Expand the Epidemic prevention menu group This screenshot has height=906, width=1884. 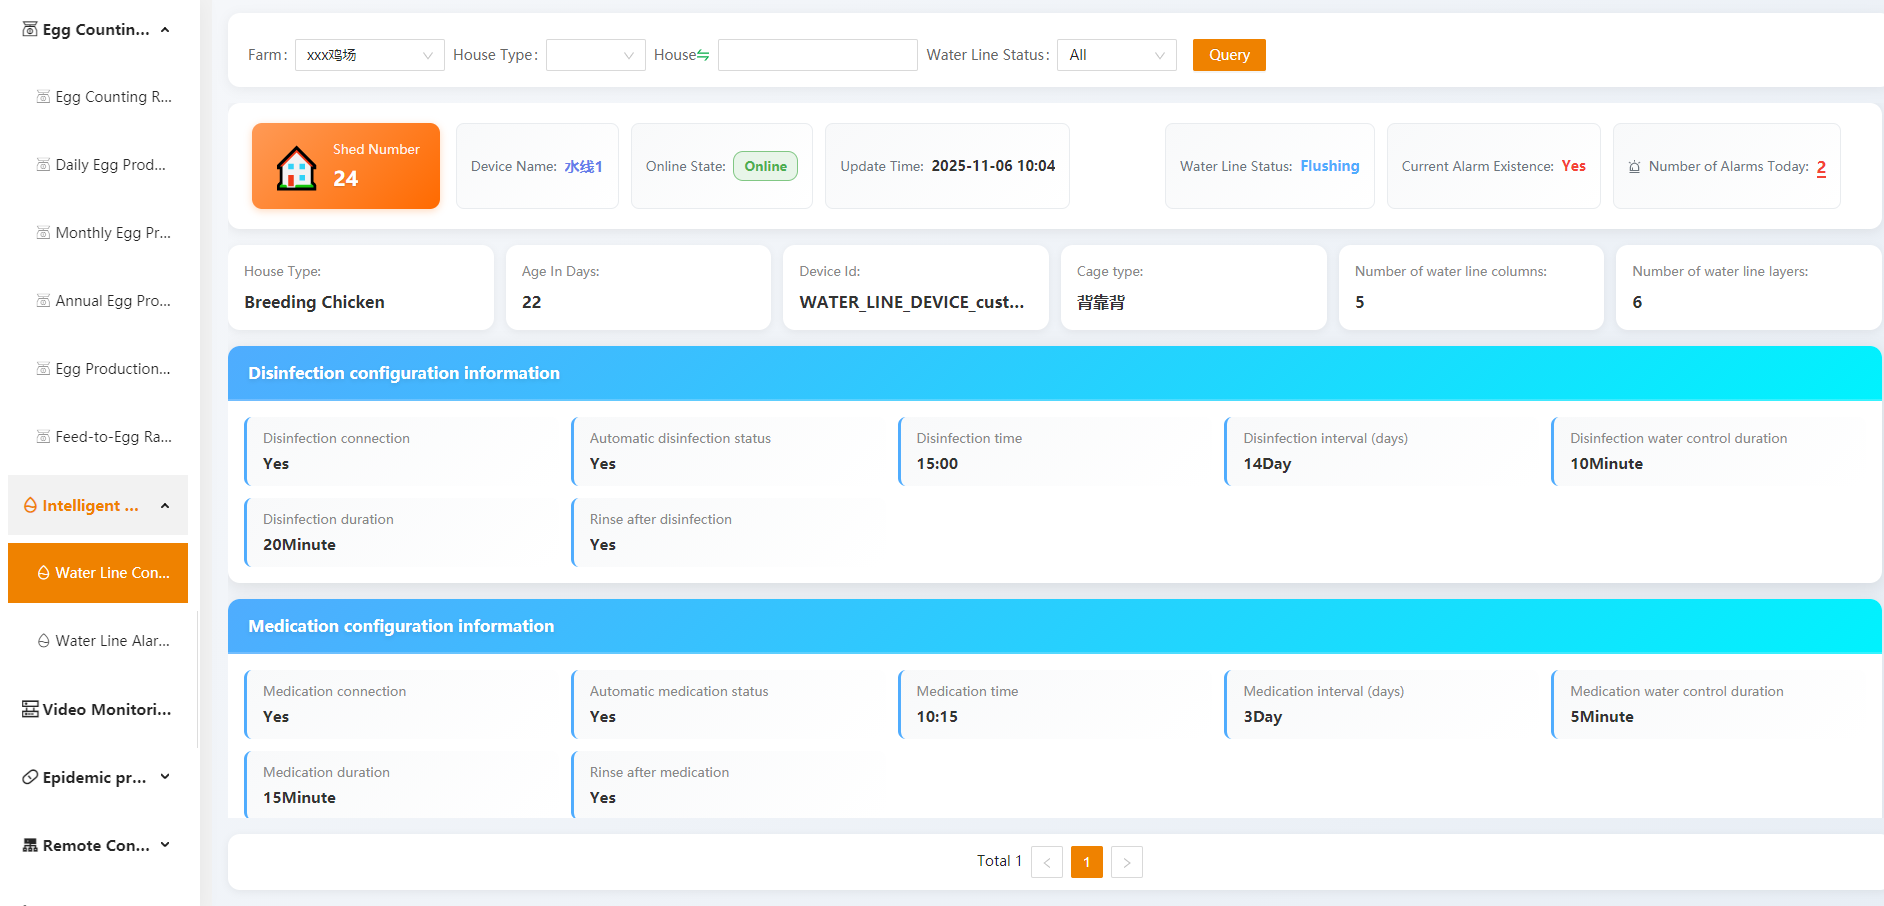tap(165, 777)
